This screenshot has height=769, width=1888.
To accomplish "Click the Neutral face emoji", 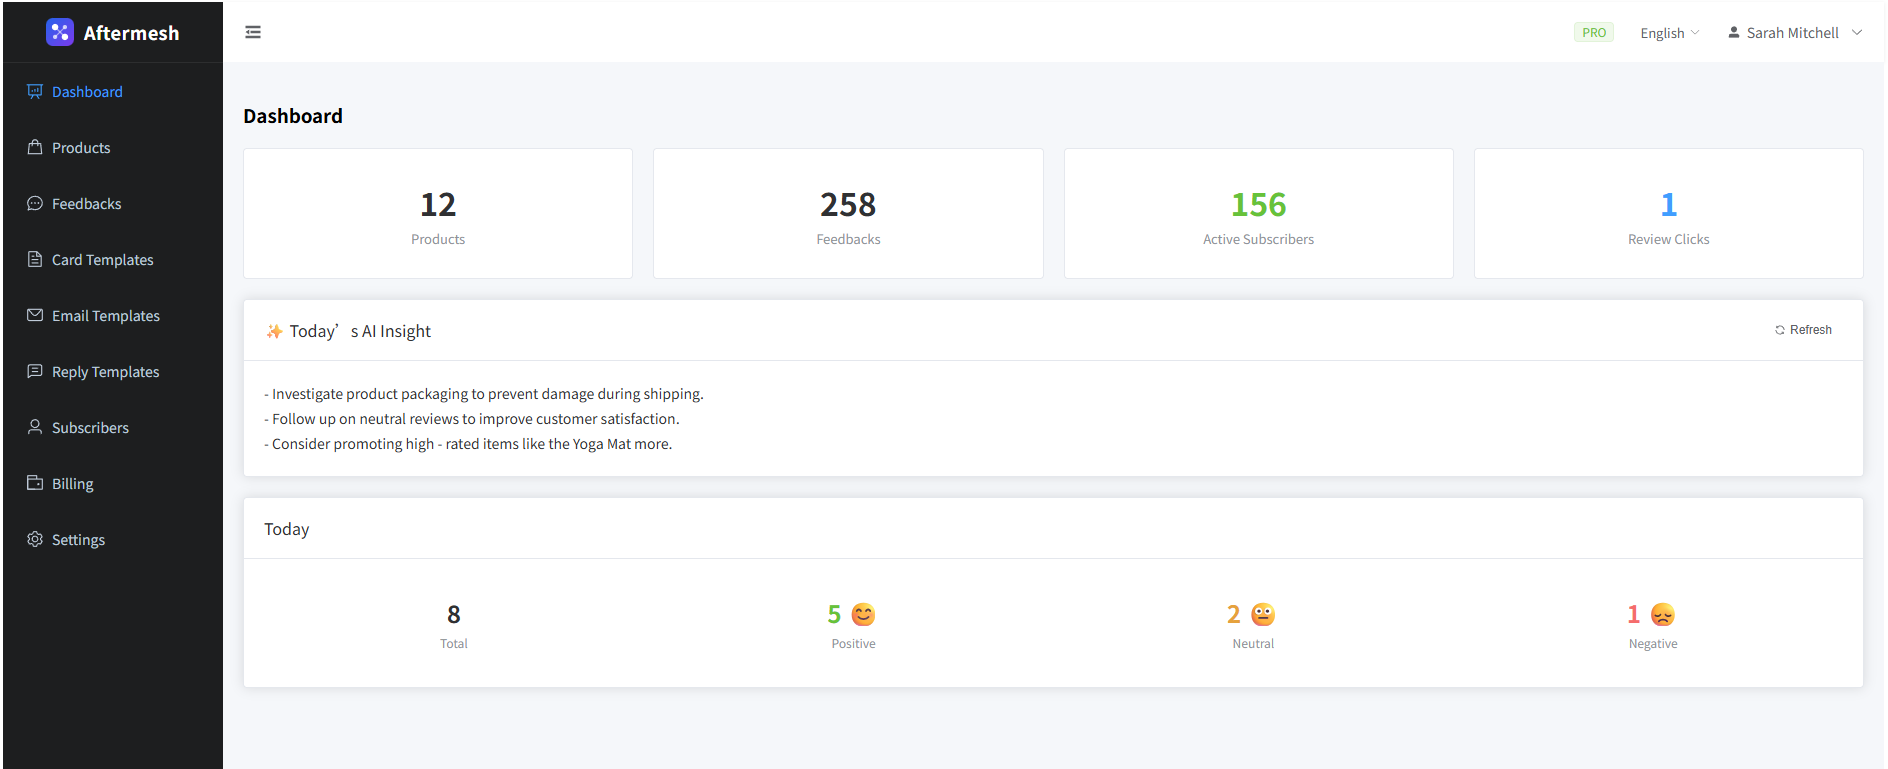I will [x=1263, y=614].
